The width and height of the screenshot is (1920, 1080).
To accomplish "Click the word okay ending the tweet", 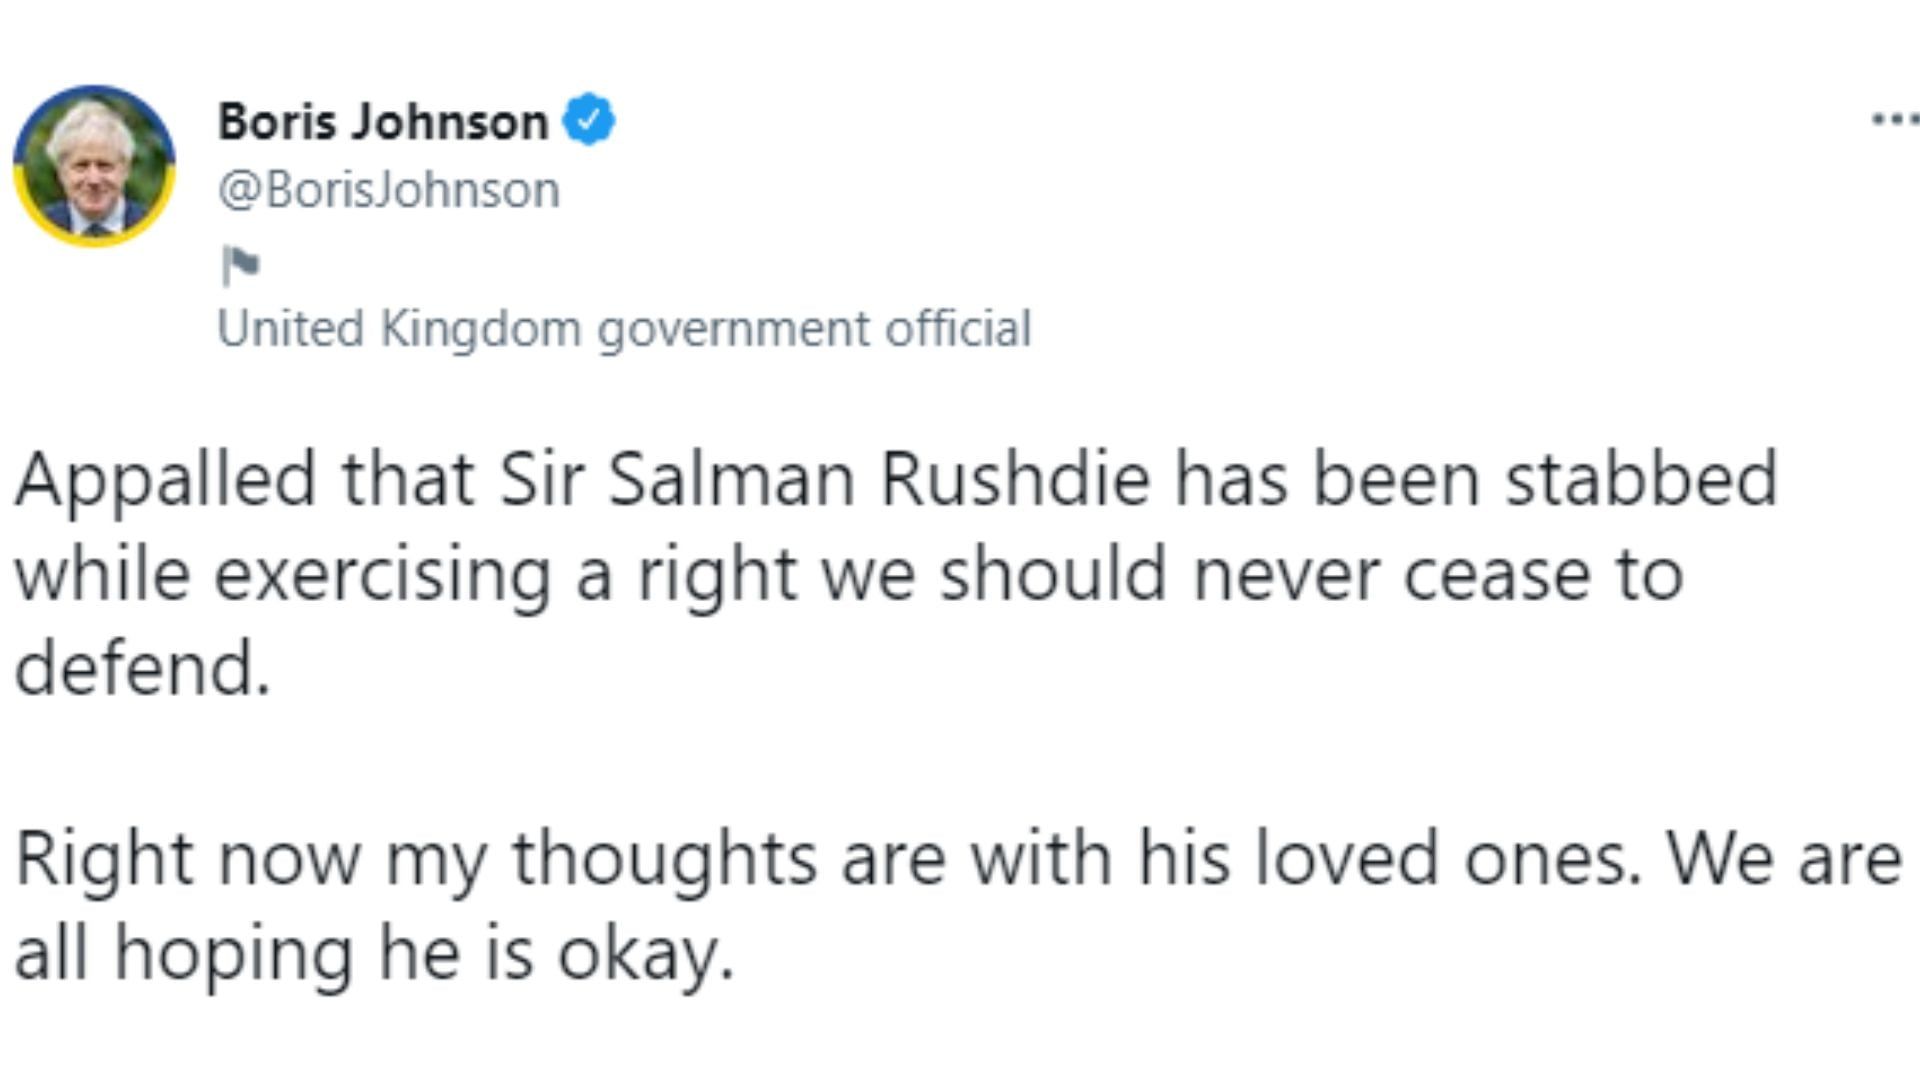I will pyautogui.click(x=650, y=950).
